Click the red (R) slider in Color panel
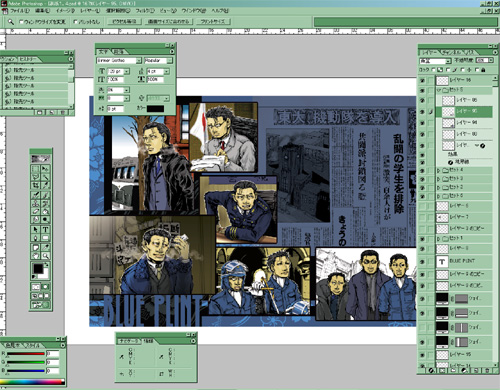Image resolution: width=500 pixels, height=390 pixels. tap(26, 354)
